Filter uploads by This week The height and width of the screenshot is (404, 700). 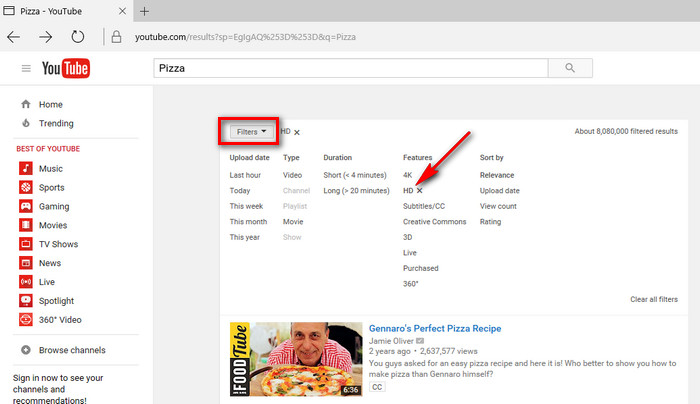pos(246,206)
